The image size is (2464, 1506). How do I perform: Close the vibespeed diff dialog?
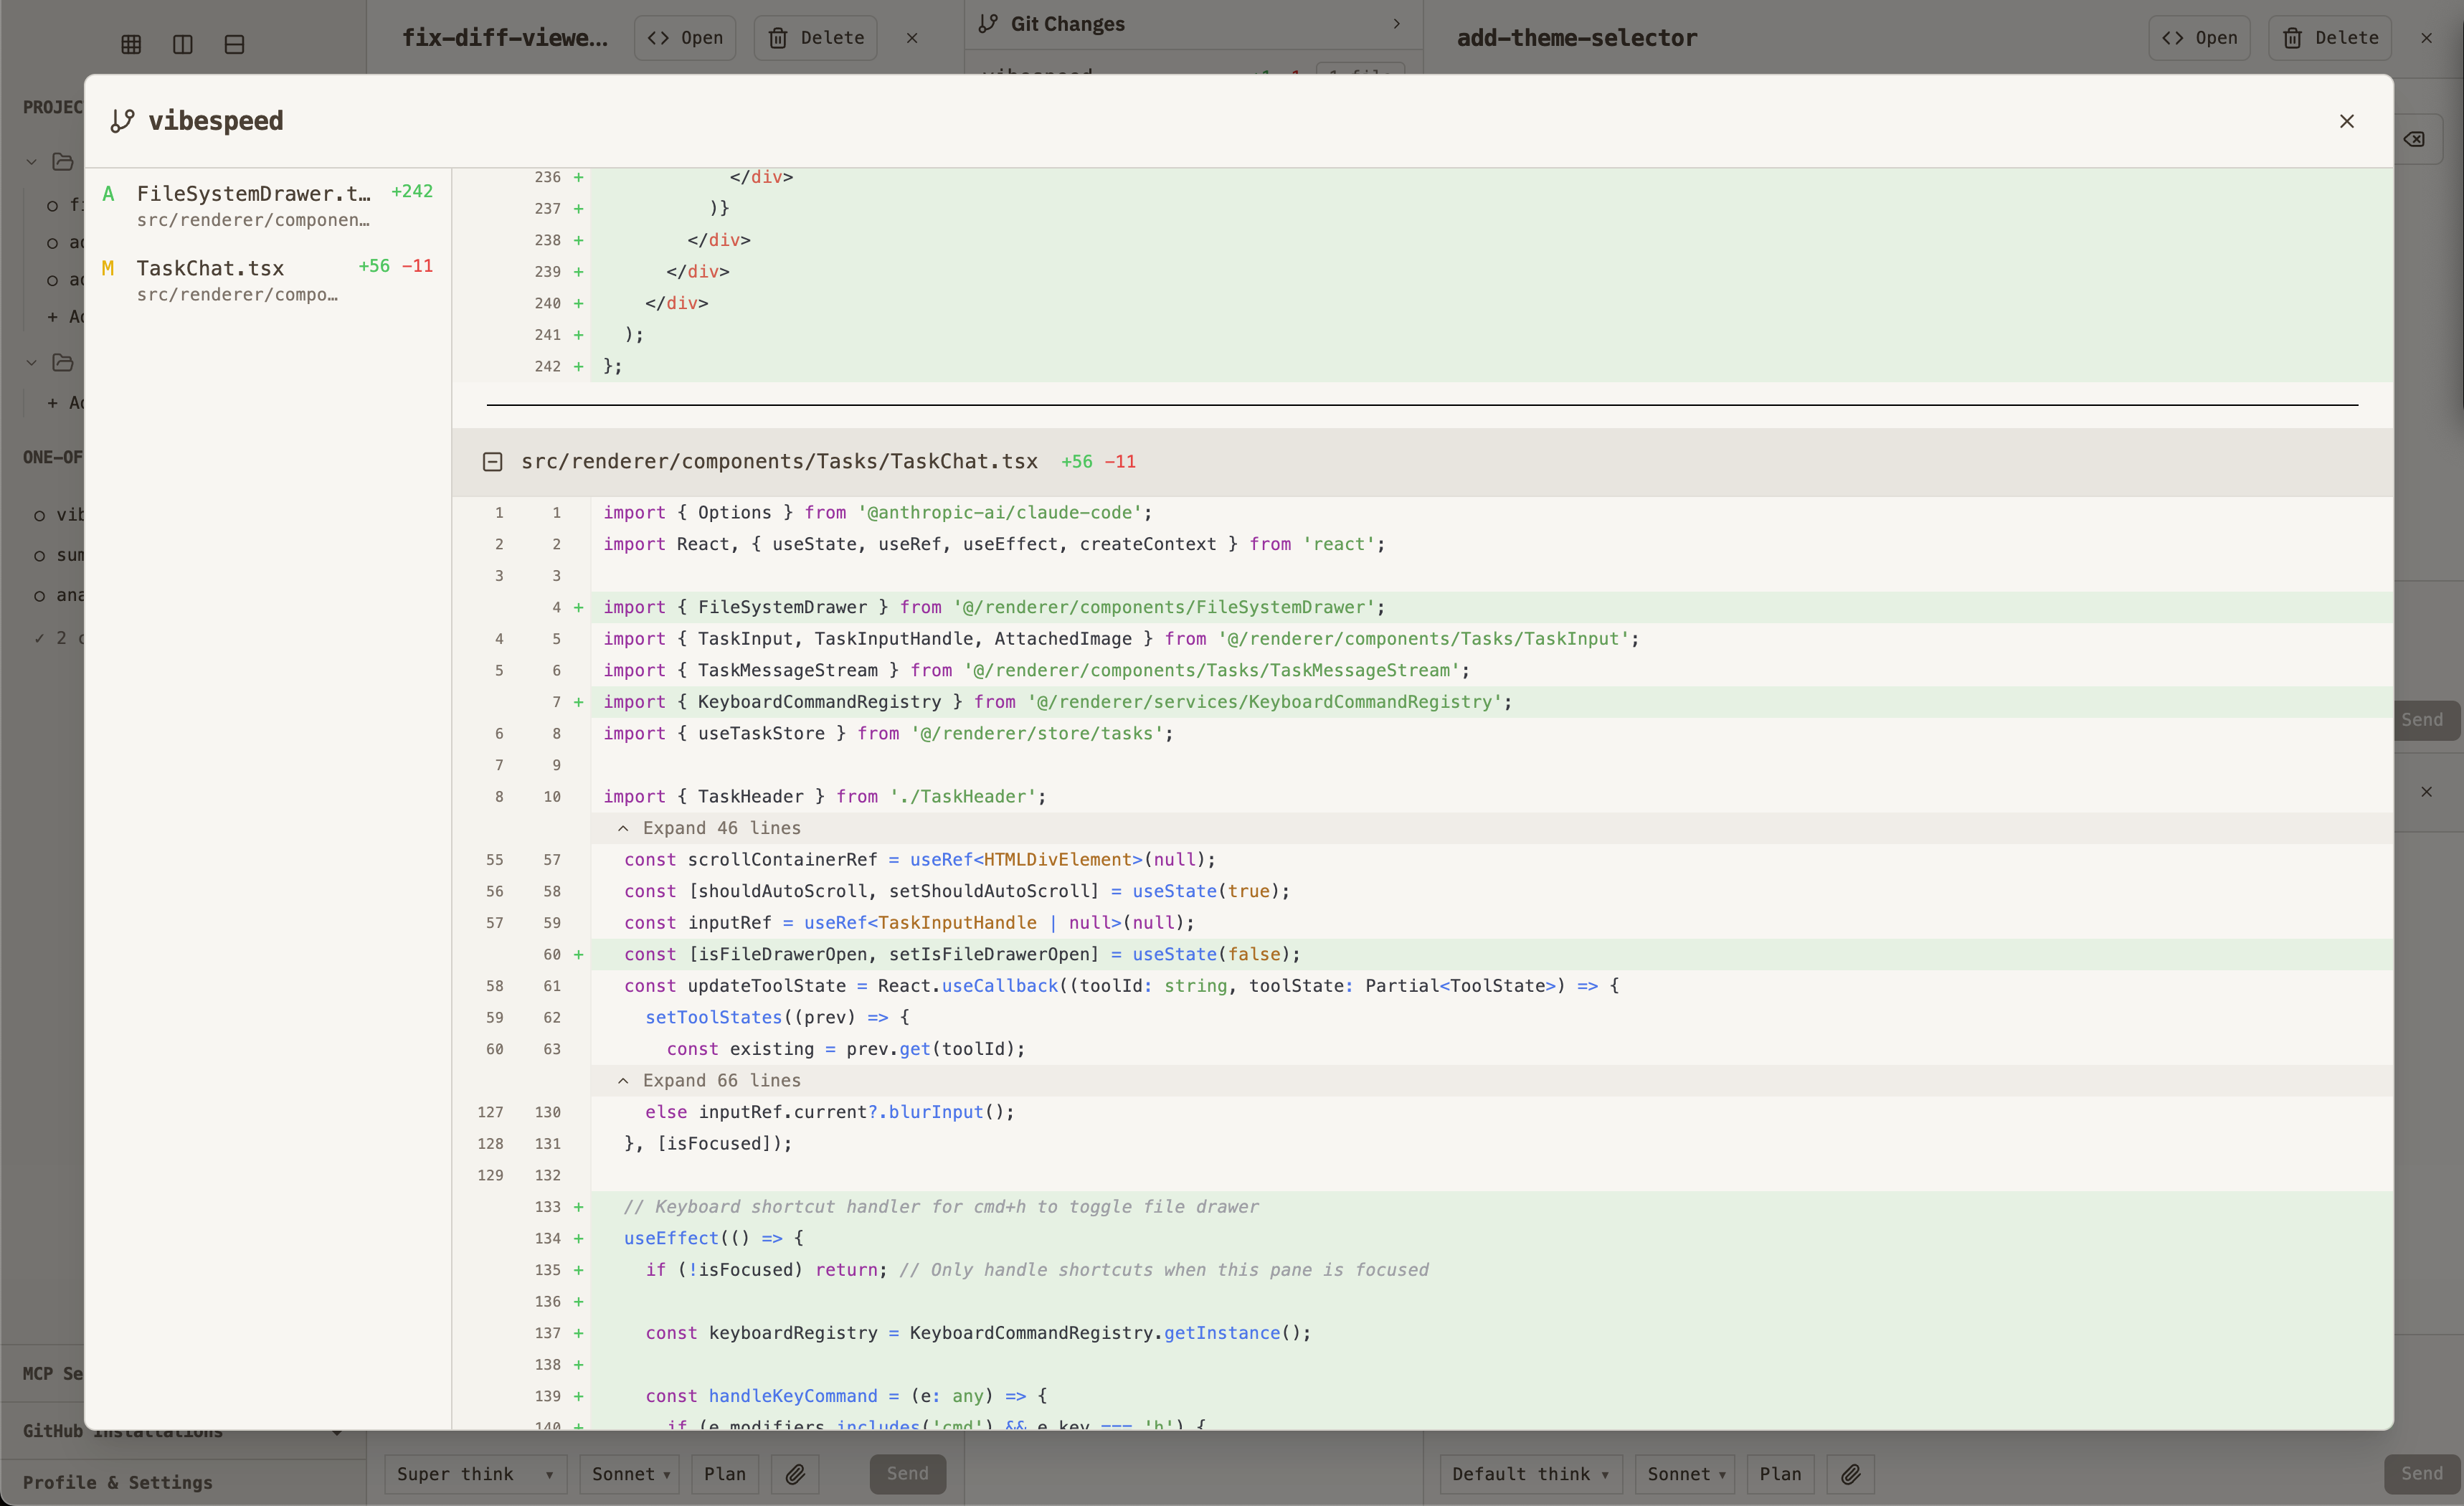tap(2347, 121)
